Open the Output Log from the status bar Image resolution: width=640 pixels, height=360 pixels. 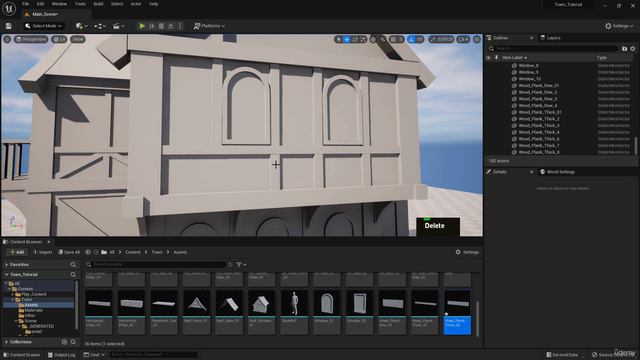tap(61, 355)
